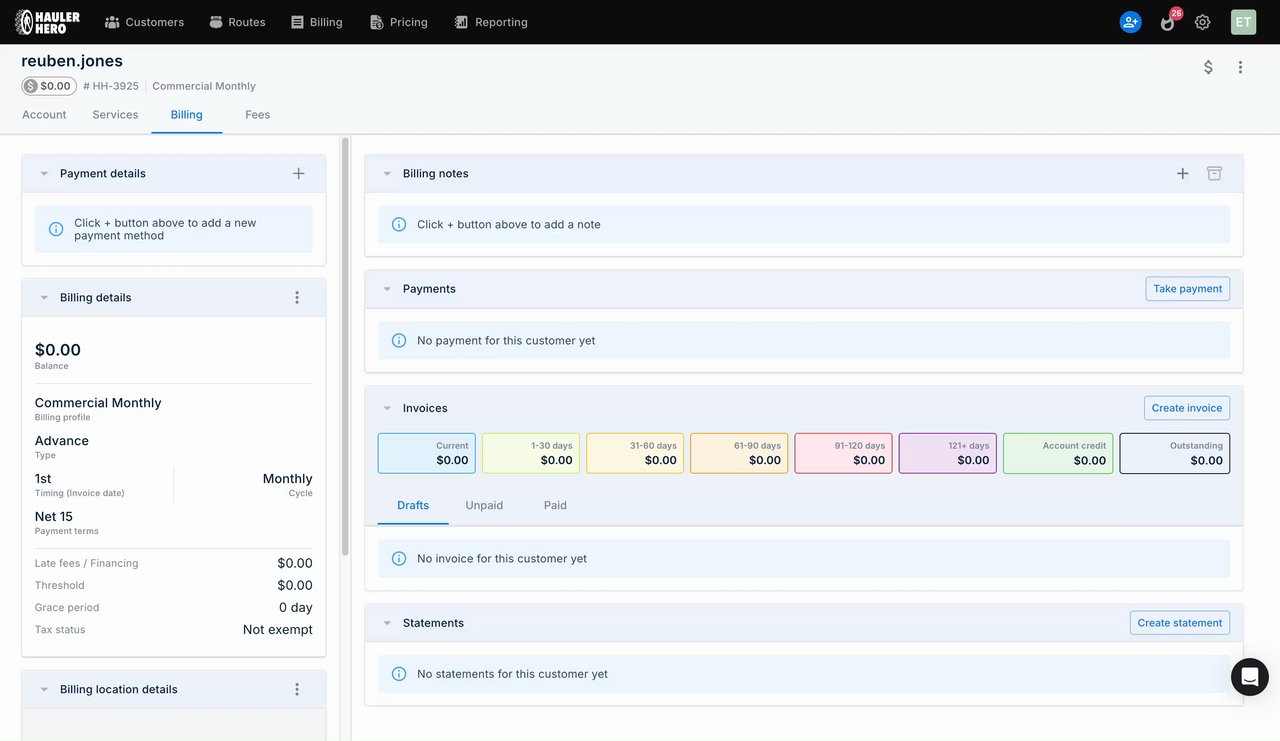Collapse the Statements section

pos(387,623)
